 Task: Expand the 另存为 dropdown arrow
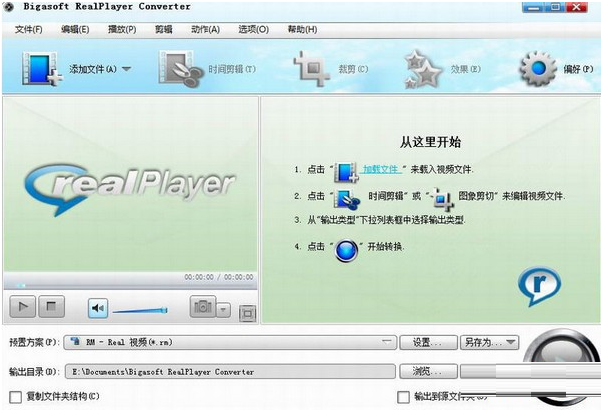(511, 342)
